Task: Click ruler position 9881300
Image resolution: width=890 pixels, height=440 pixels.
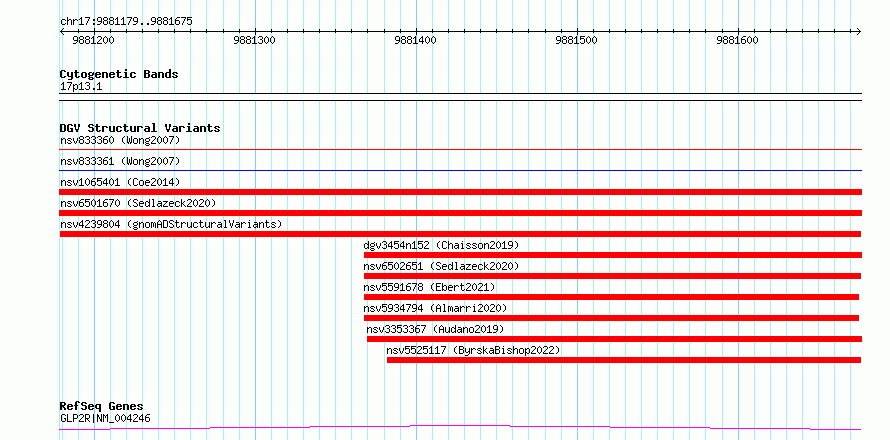Action: (255, 40)
